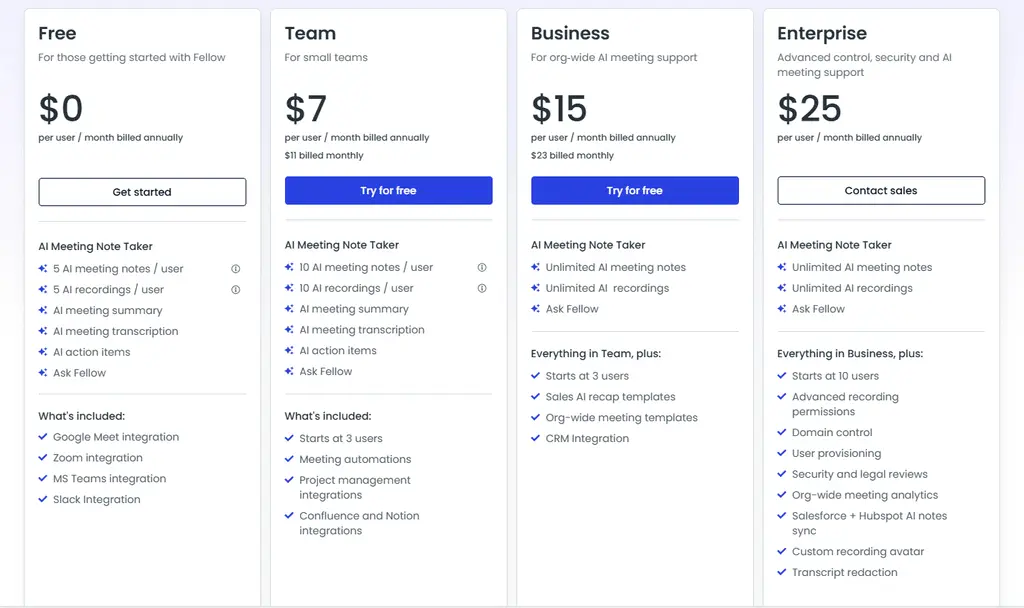Click the Contact sales button
Viewport: 1024px width, 608px height.
(x=881, y=190)
